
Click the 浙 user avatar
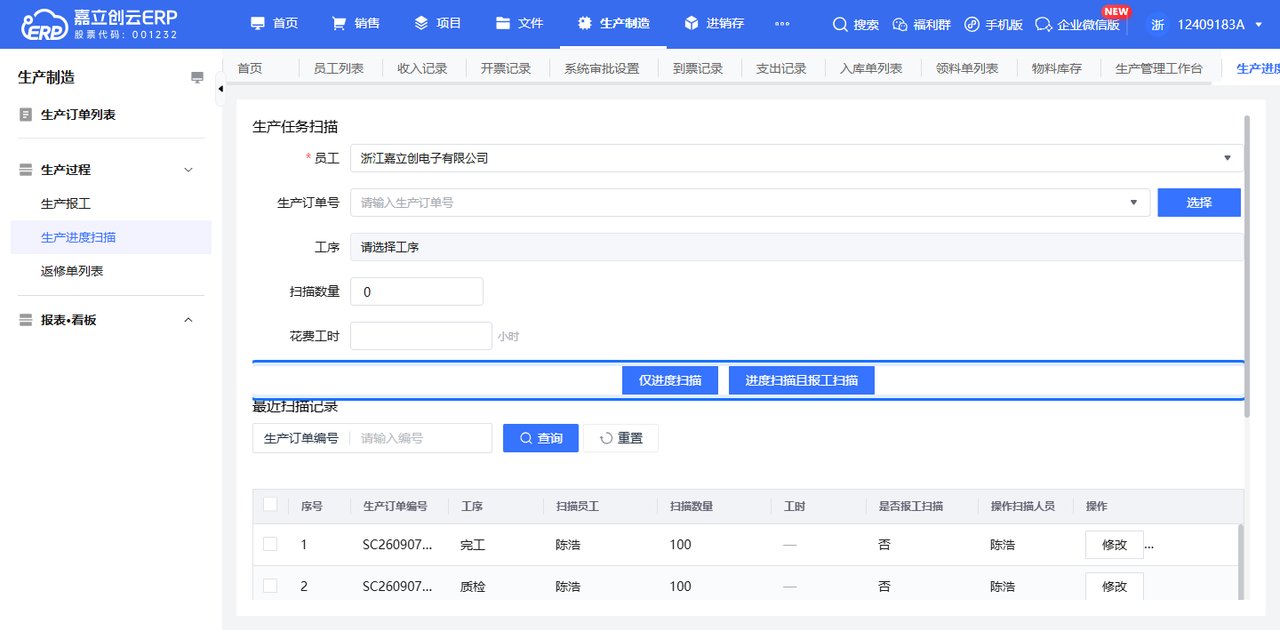click(x=1158, y=24)
